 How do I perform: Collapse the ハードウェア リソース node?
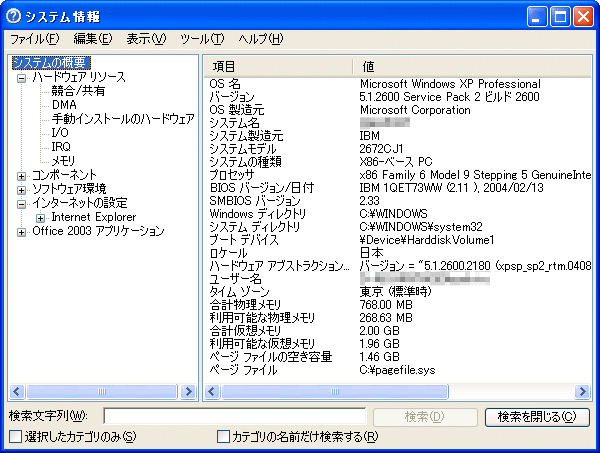pyautogui.click(x=21, y=78)
